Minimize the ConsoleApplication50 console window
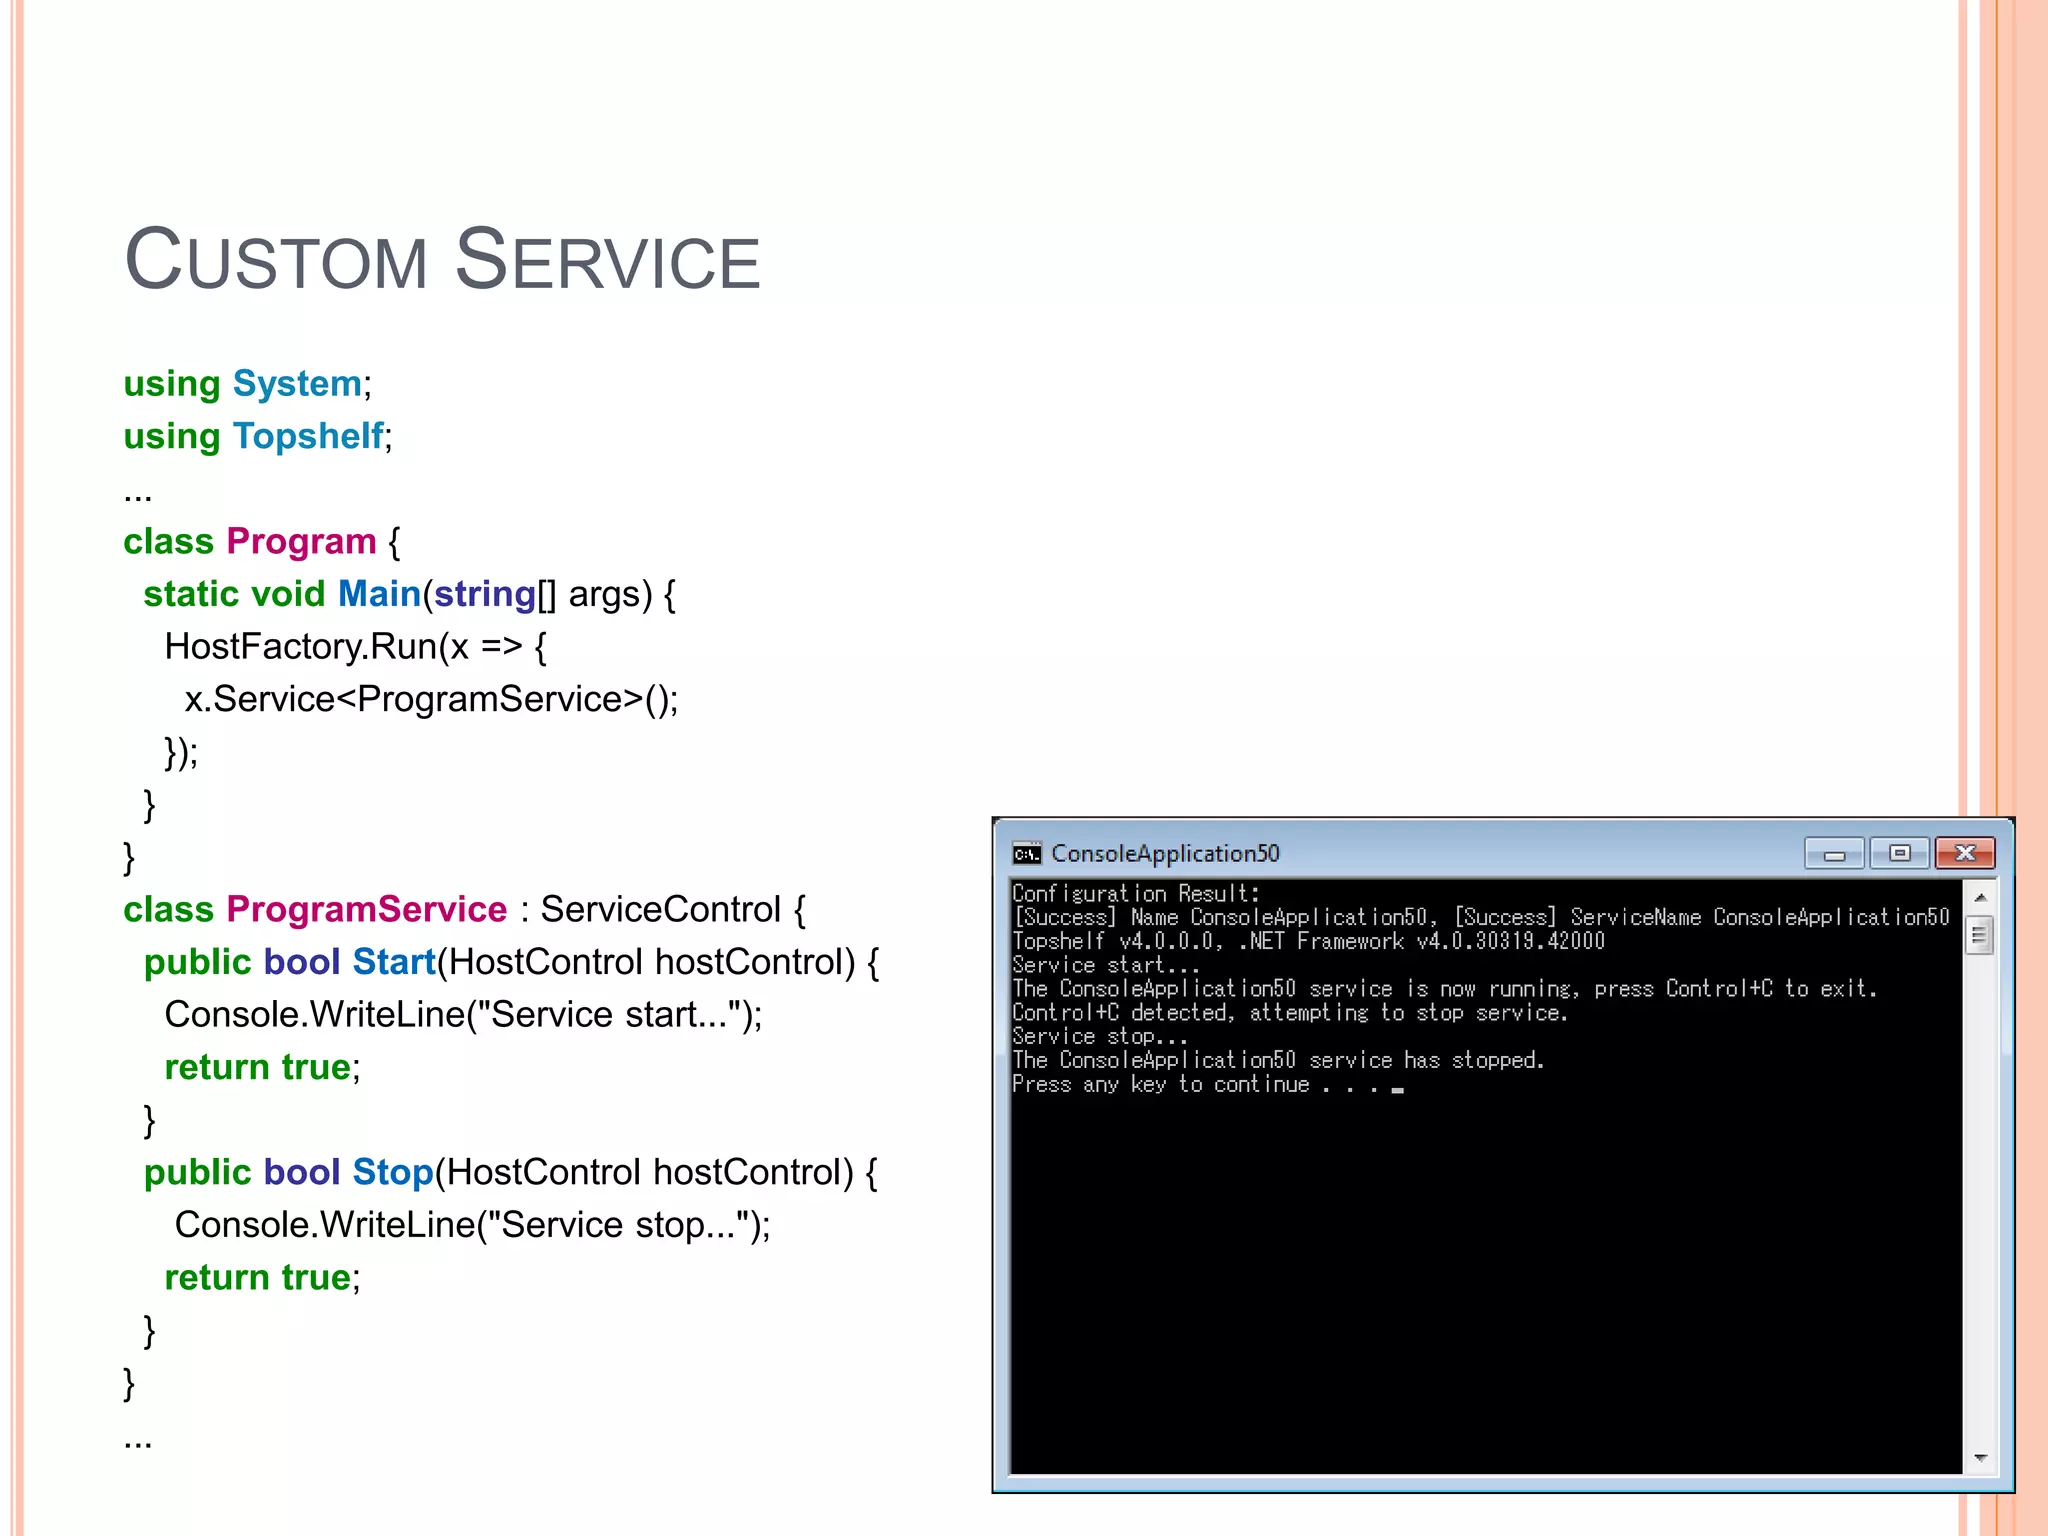The image size is (2048, 1536). (x=1834, y=853)
